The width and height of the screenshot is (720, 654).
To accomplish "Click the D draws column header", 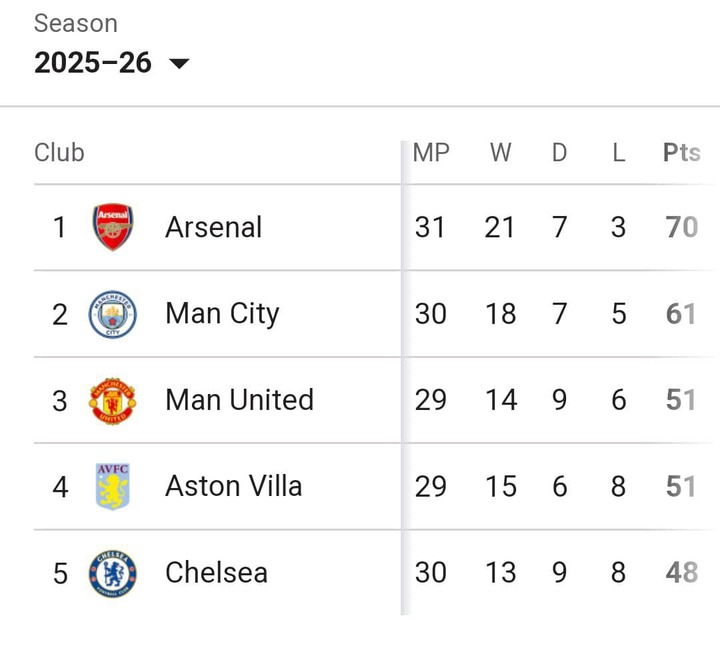I will click(559, 153).
